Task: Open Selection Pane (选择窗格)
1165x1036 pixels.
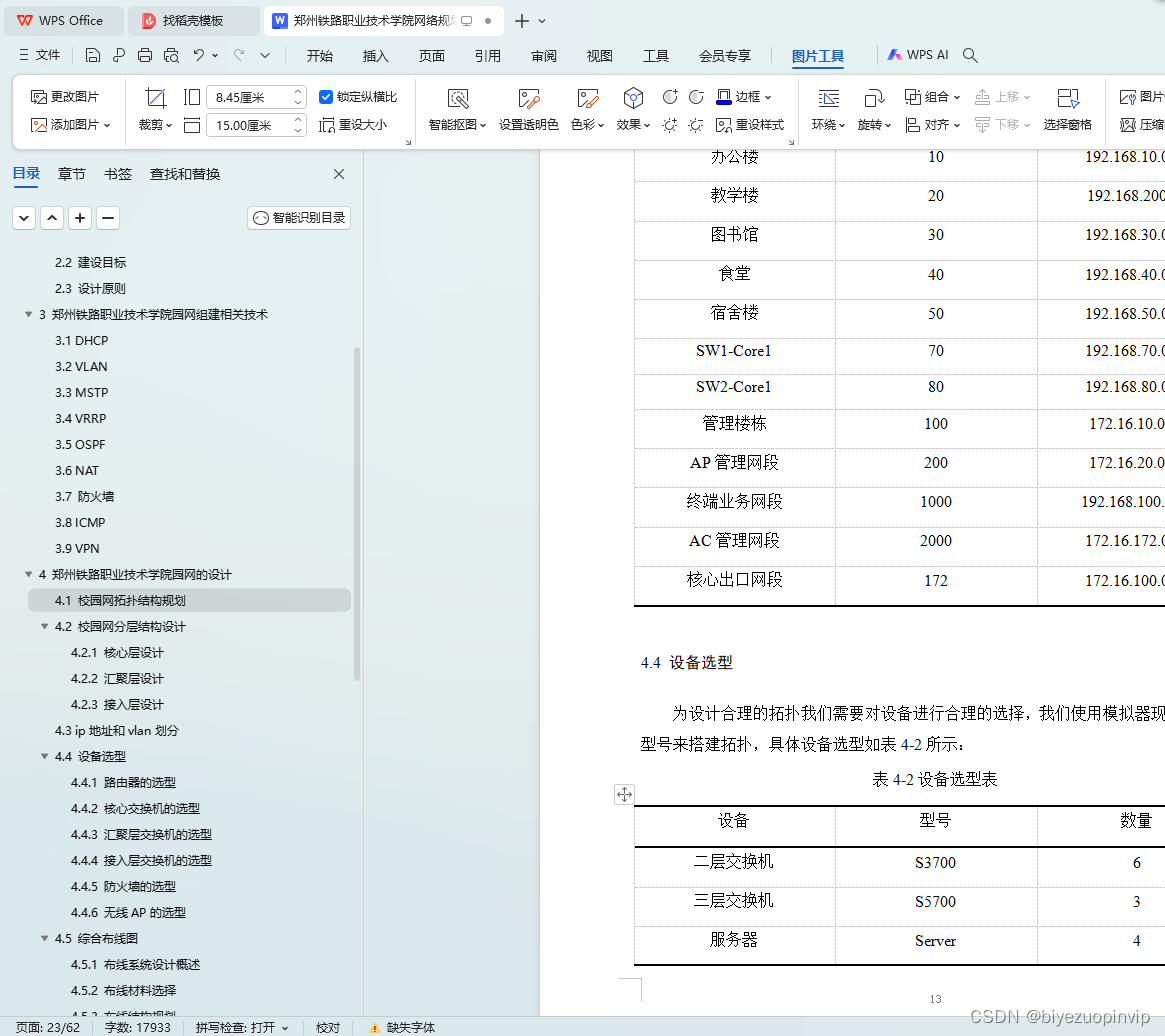Action: (x=1068, y=109)
